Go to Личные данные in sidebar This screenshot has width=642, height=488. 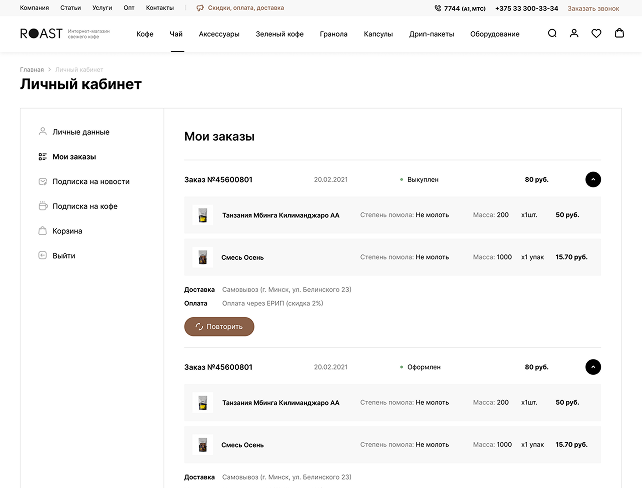coord(81,132)
